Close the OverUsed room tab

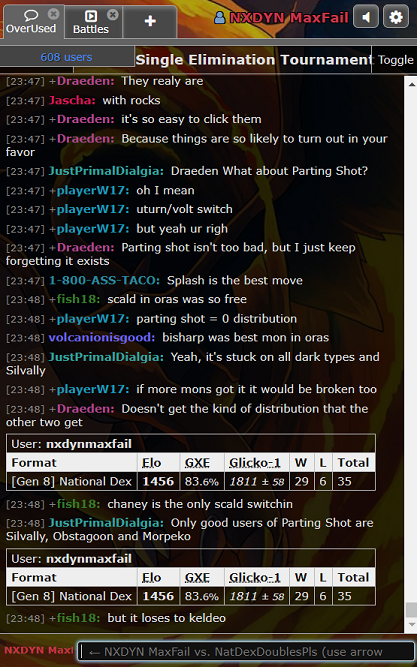point(53,14)
